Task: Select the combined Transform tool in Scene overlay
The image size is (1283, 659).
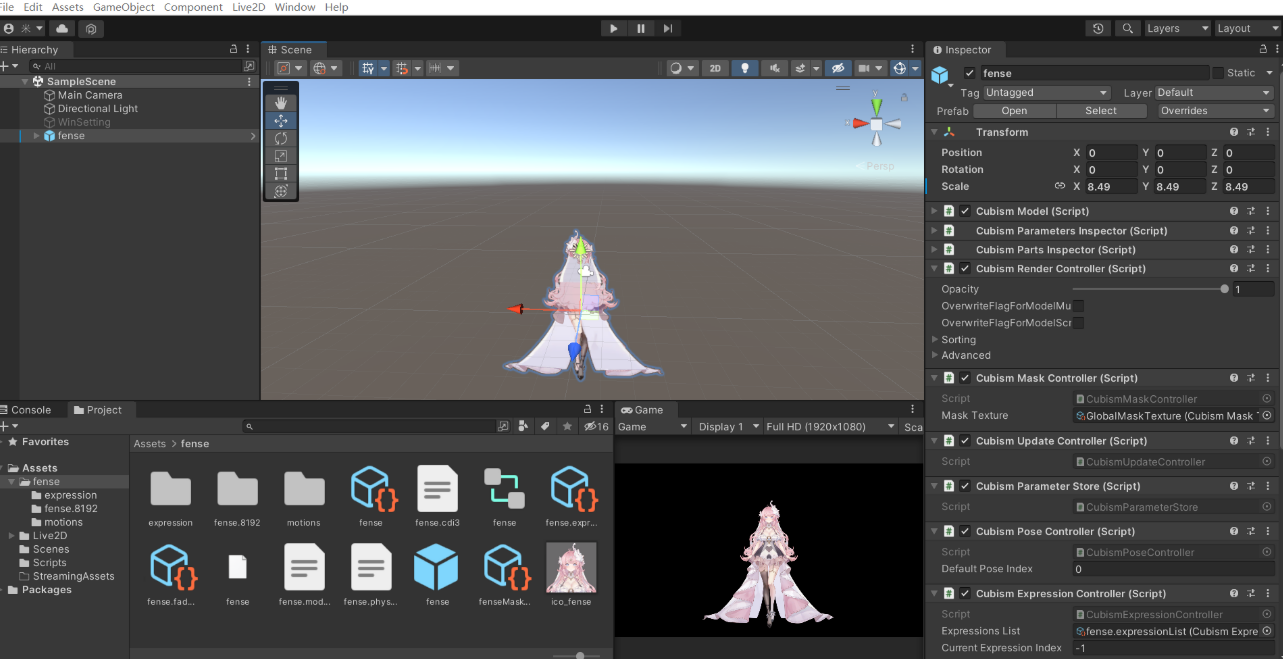Action: coord(281,191)
